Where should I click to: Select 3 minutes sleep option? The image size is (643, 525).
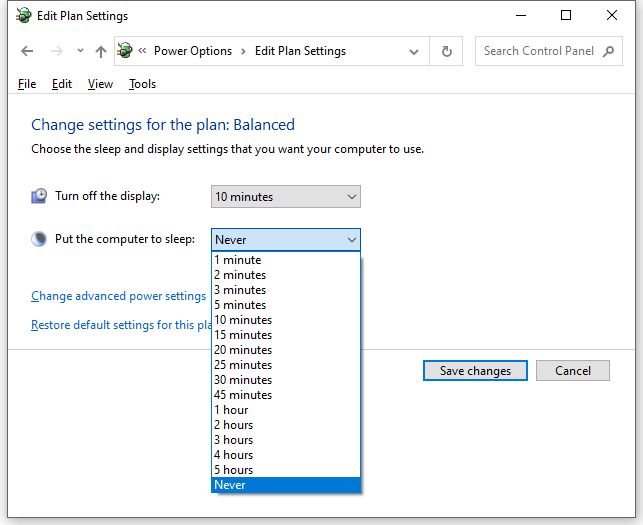(286, 290)
